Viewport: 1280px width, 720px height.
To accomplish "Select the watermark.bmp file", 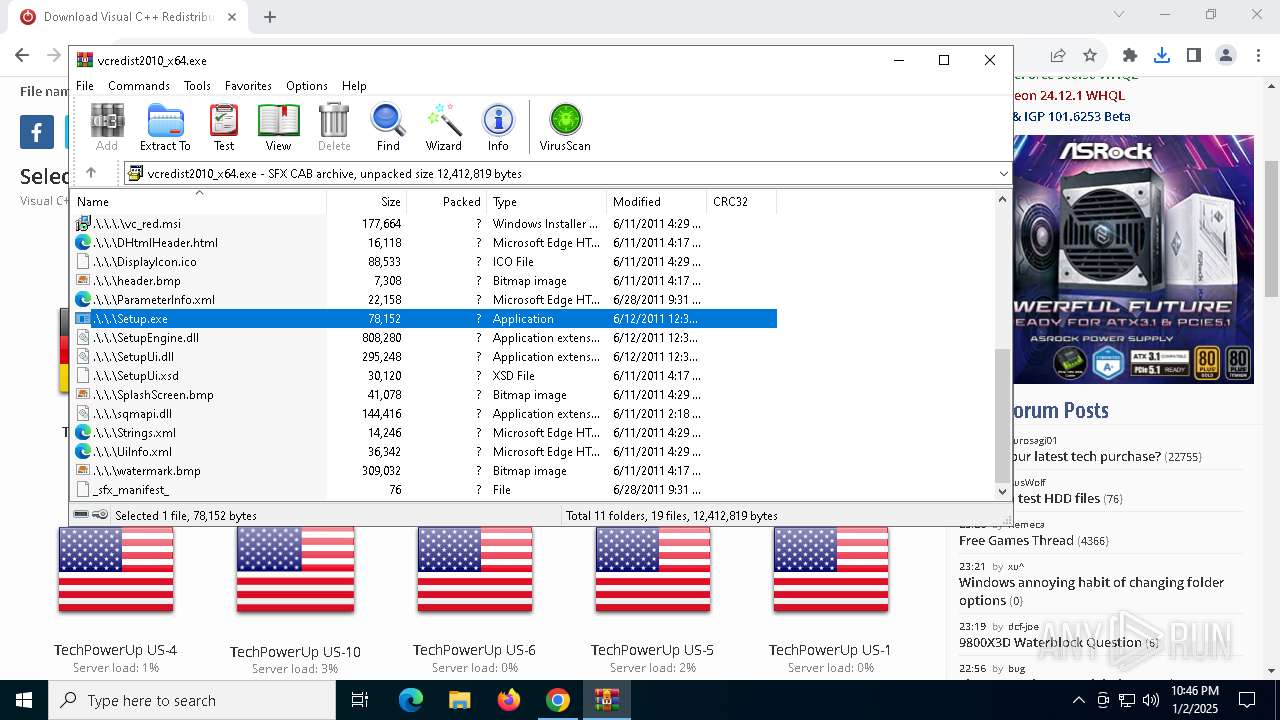I will 424,471.
